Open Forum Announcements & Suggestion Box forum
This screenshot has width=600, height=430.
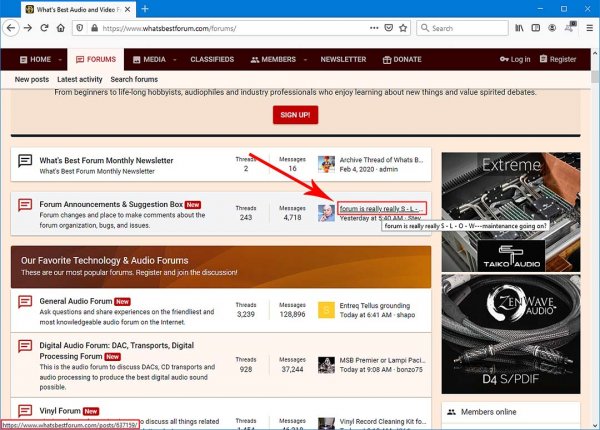(x=111, y=204)
